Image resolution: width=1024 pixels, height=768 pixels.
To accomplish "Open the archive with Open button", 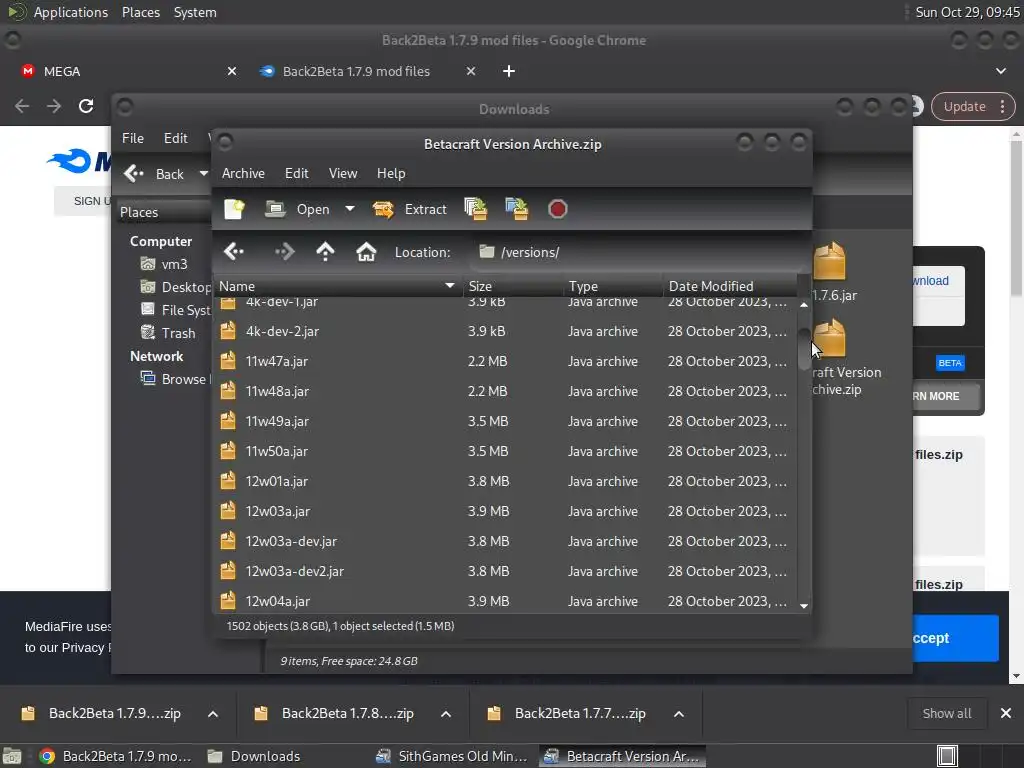I will click(x=298, y=209).
